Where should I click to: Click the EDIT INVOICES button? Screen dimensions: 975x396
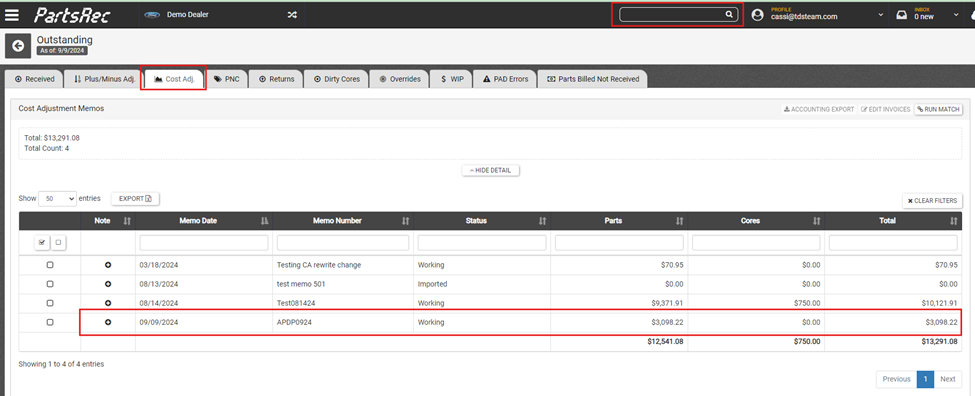[886, 109]
